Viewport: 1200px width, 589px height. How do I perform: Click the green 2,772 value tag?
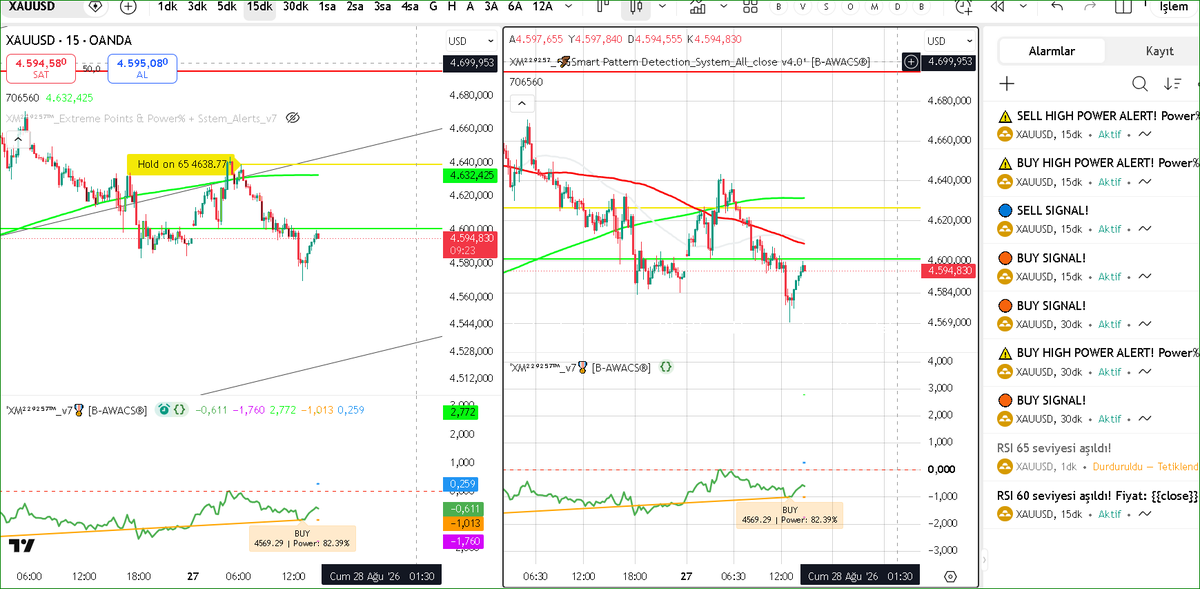(463, 412)
